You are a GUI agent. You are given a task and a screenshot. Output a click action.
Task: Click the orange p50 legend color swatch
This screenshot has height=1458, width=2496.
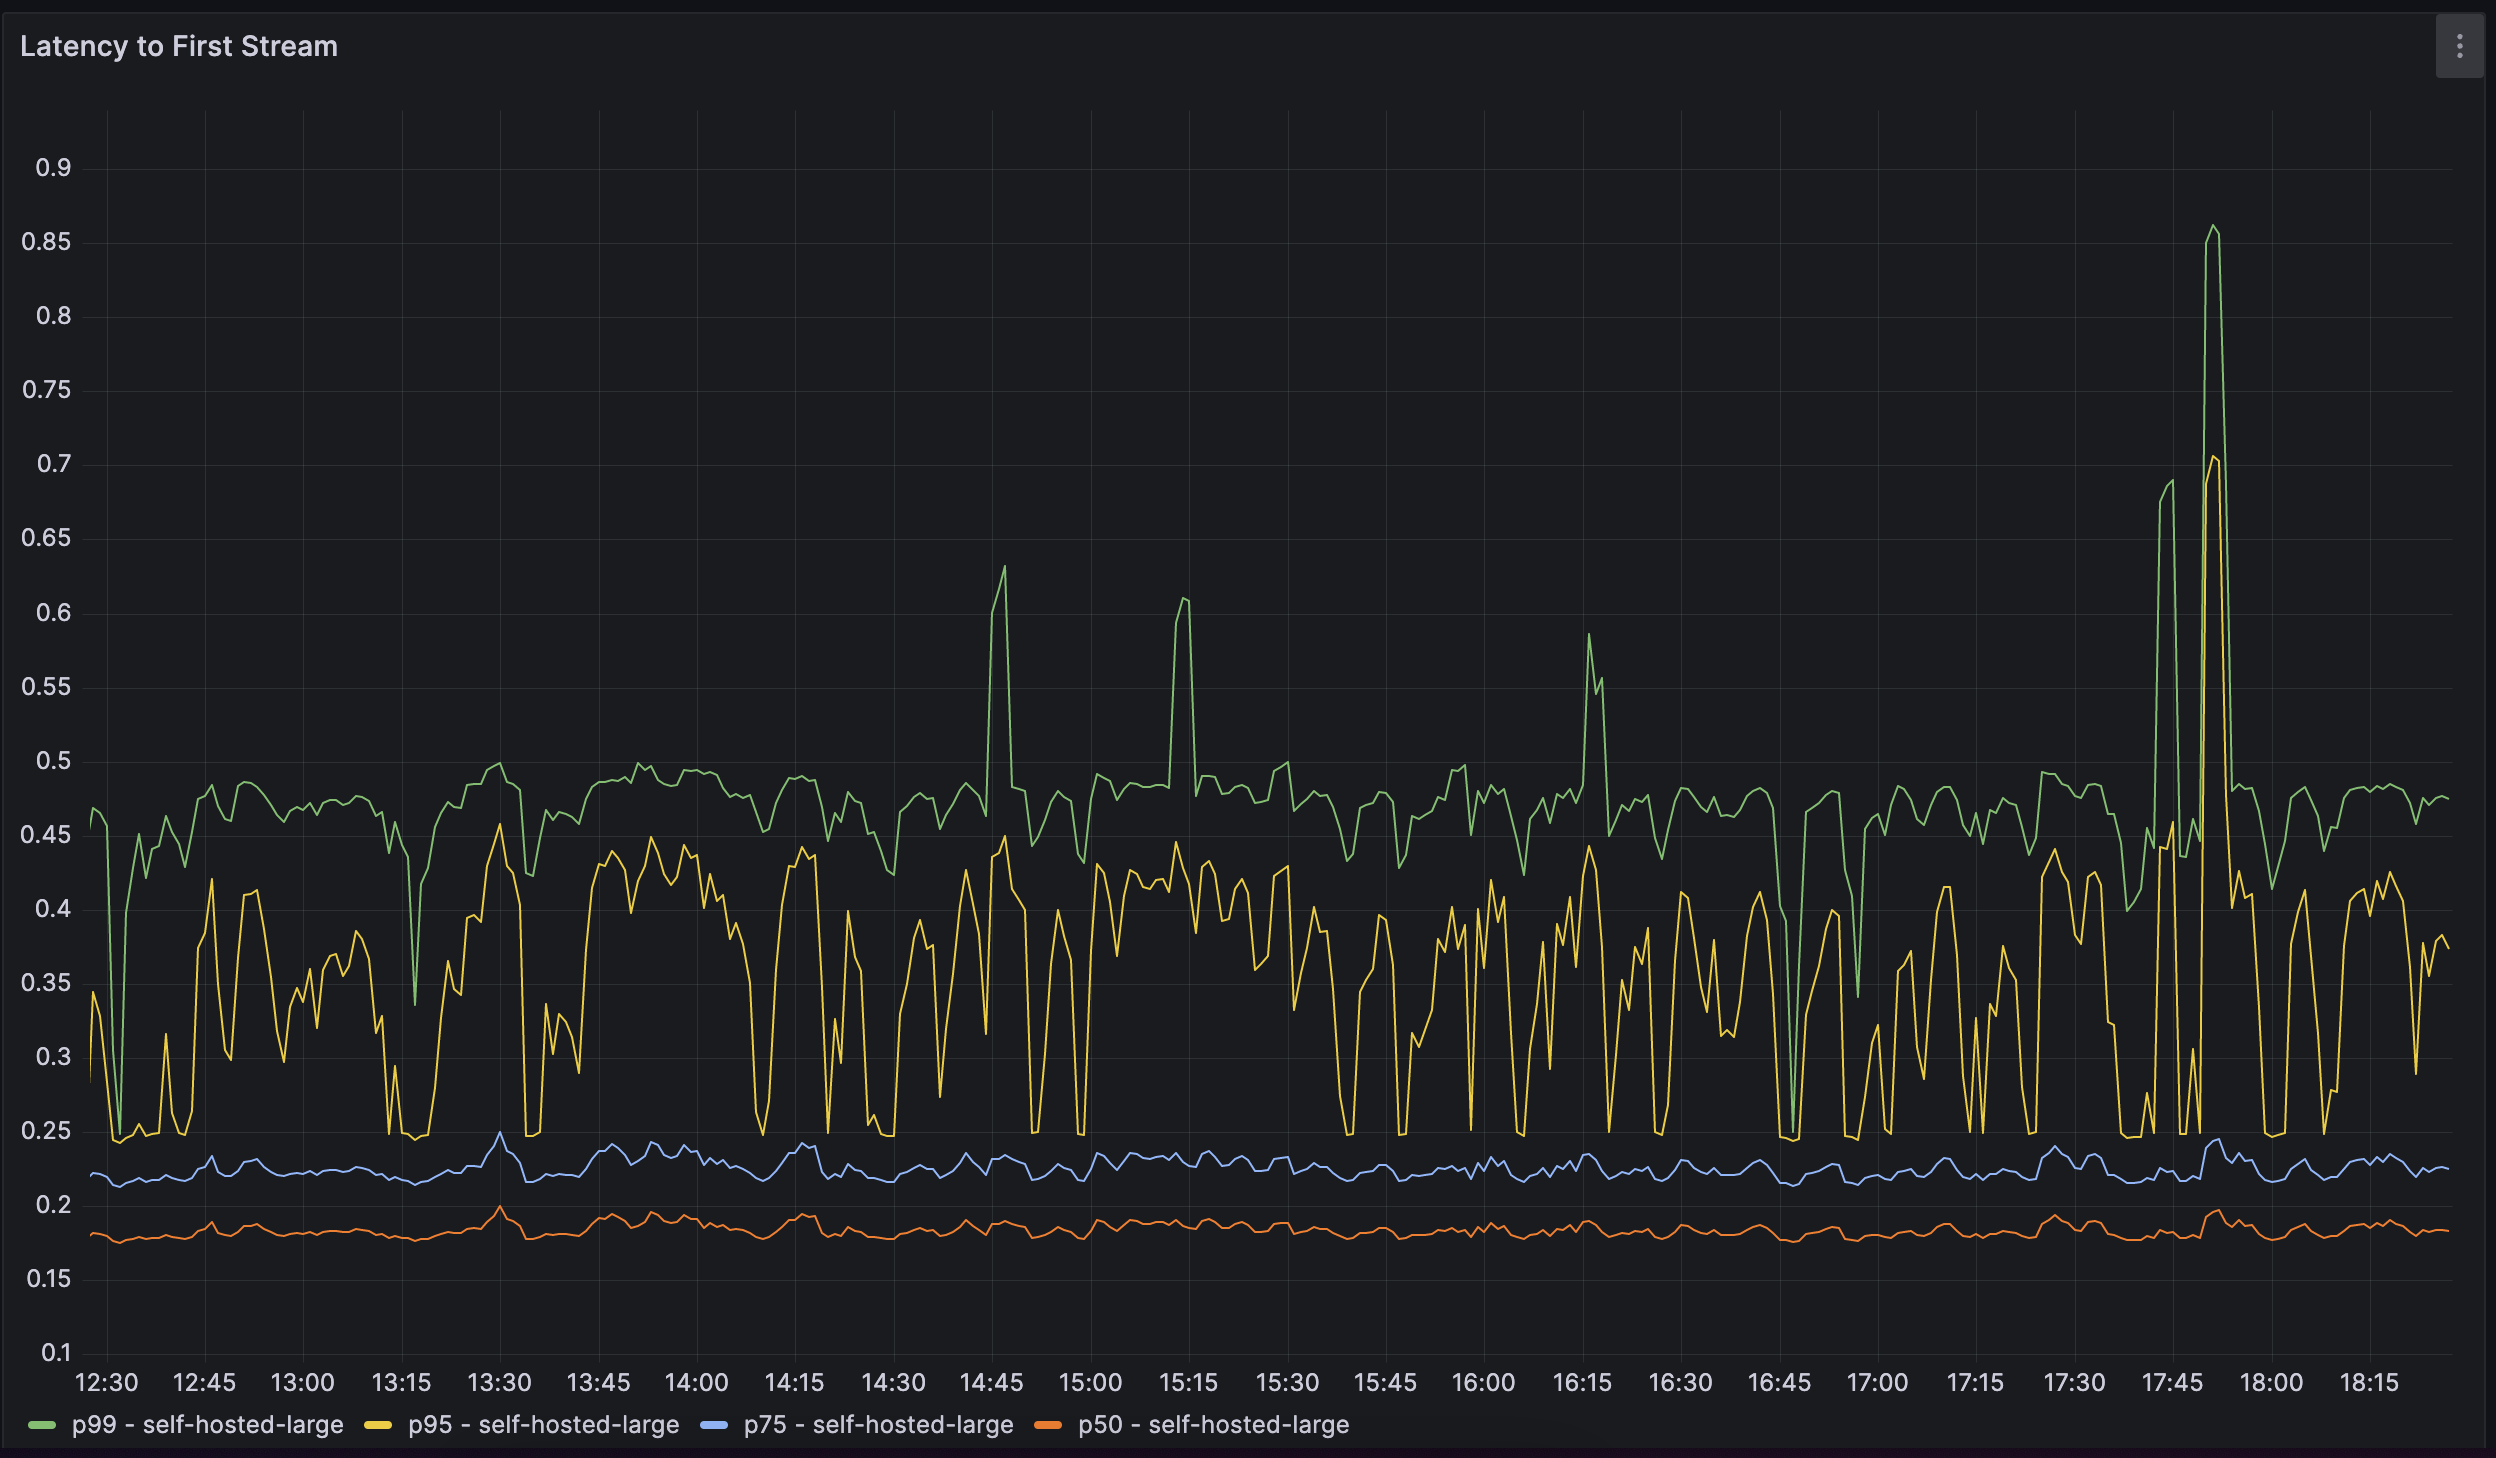pyautogui.click(x=1048, y=1425)
